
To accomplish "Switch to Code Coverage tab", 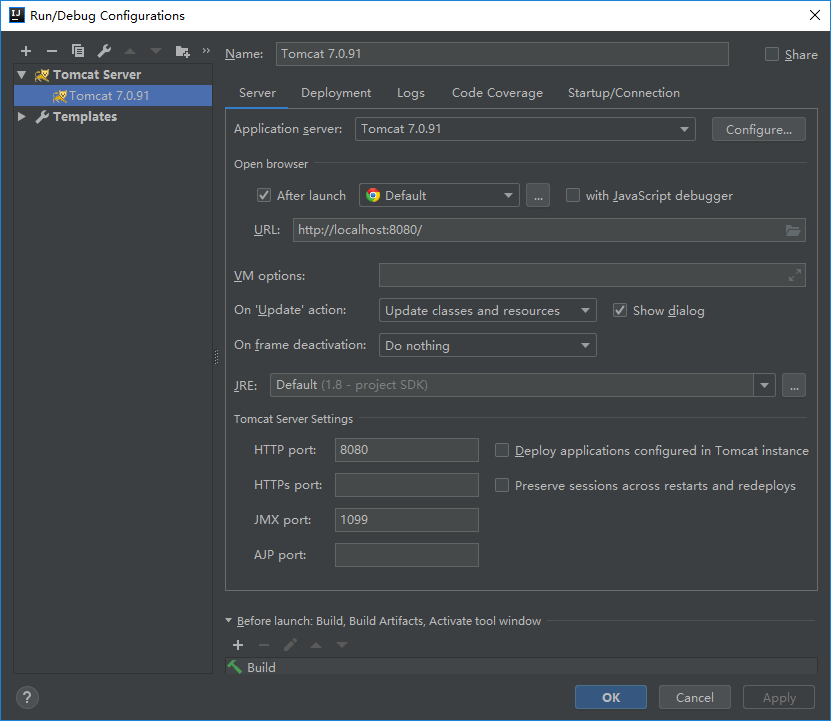I will [497, 93].
